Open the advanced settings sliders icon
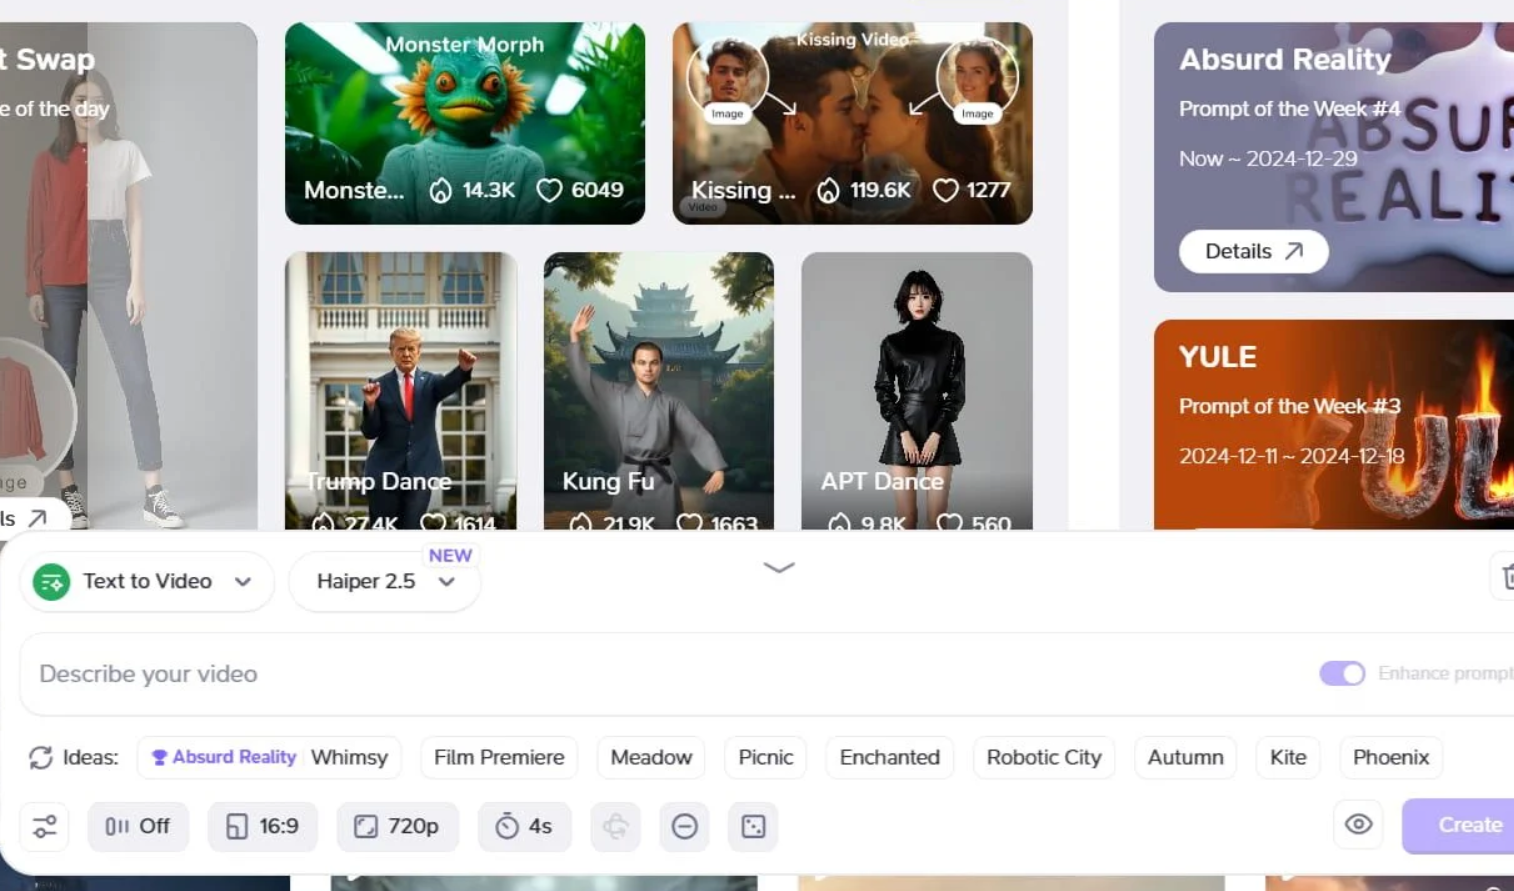Image resolution: width=1514 pixels, height=891 pixels. (x=45, y=826)
